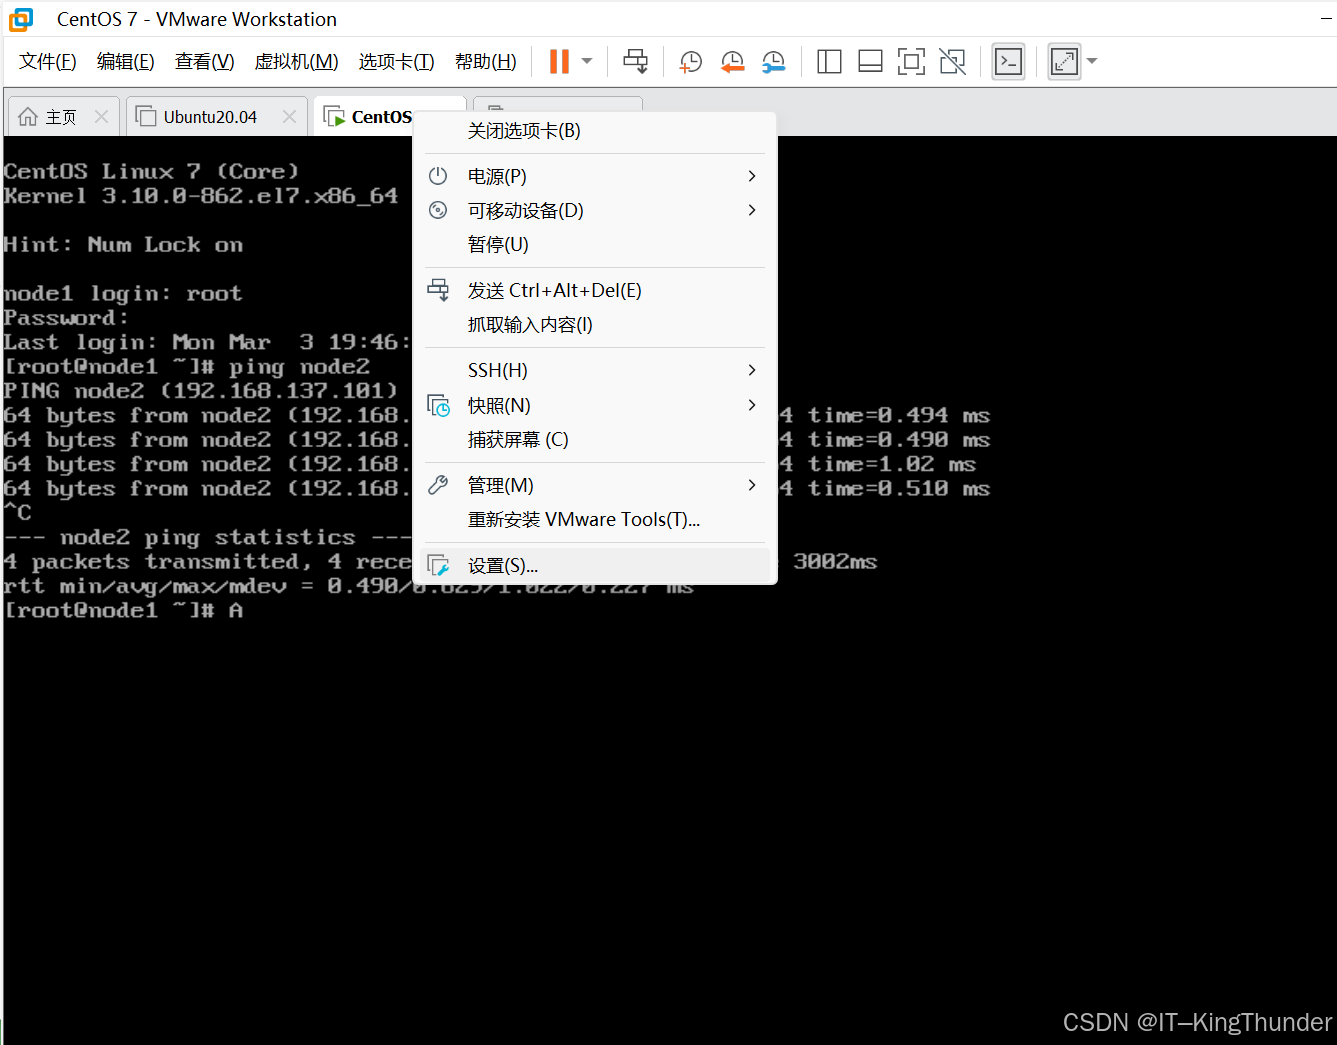
Task: Choose 暂停(U) from the context menu
Action: point(595,244)
